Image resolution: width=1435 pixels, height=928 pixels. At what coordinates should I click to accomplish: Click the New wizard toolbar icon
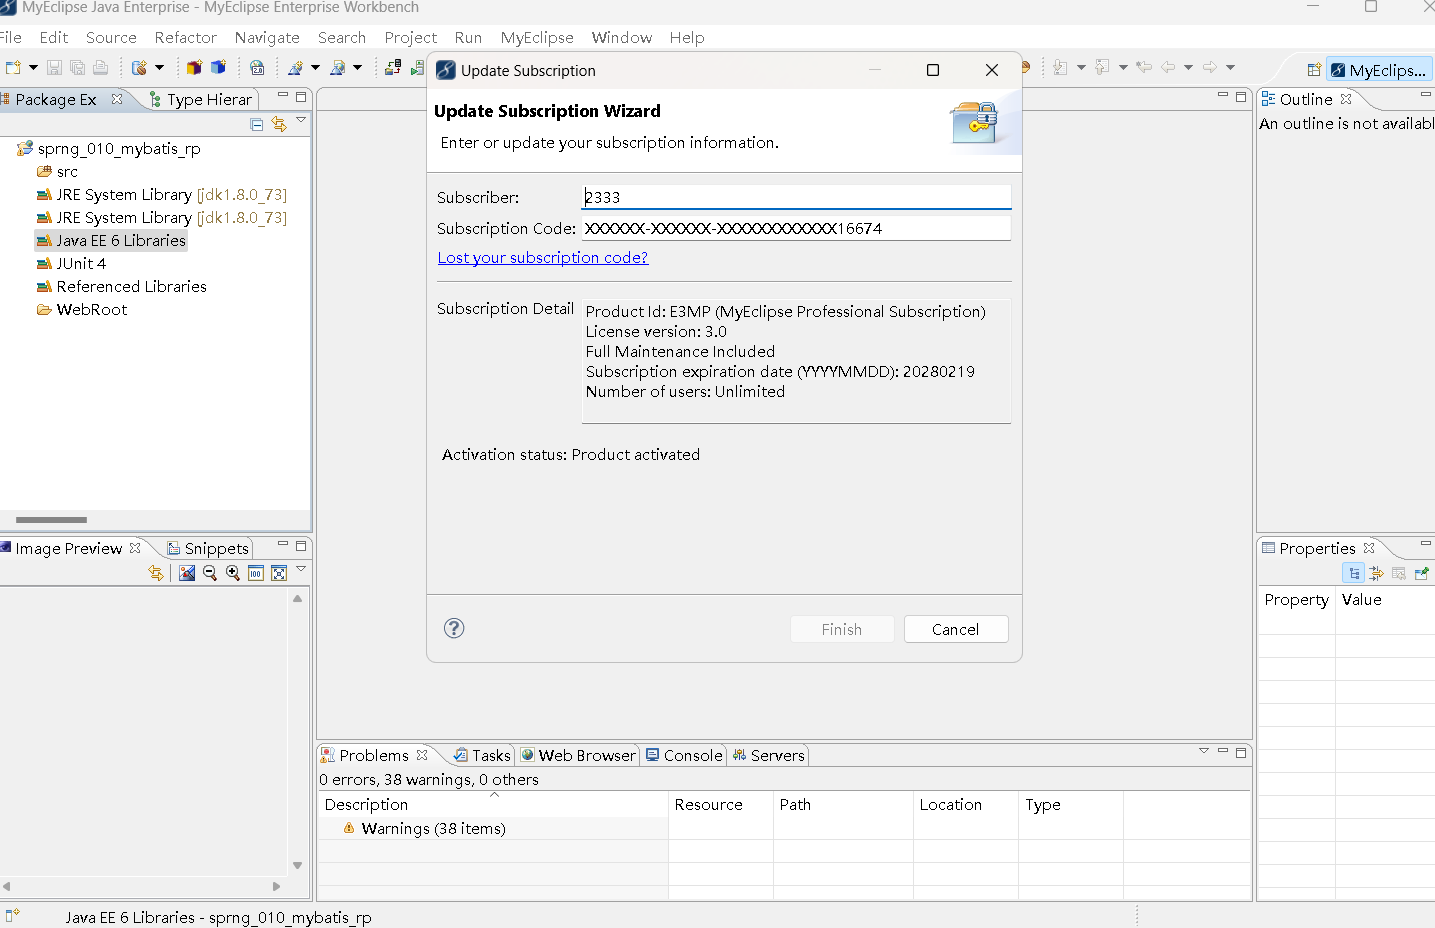13,67
